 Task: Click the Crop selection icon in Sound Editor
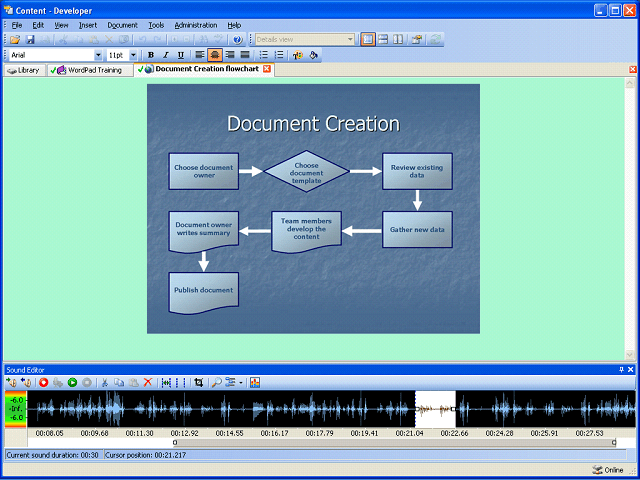(199, 382)
